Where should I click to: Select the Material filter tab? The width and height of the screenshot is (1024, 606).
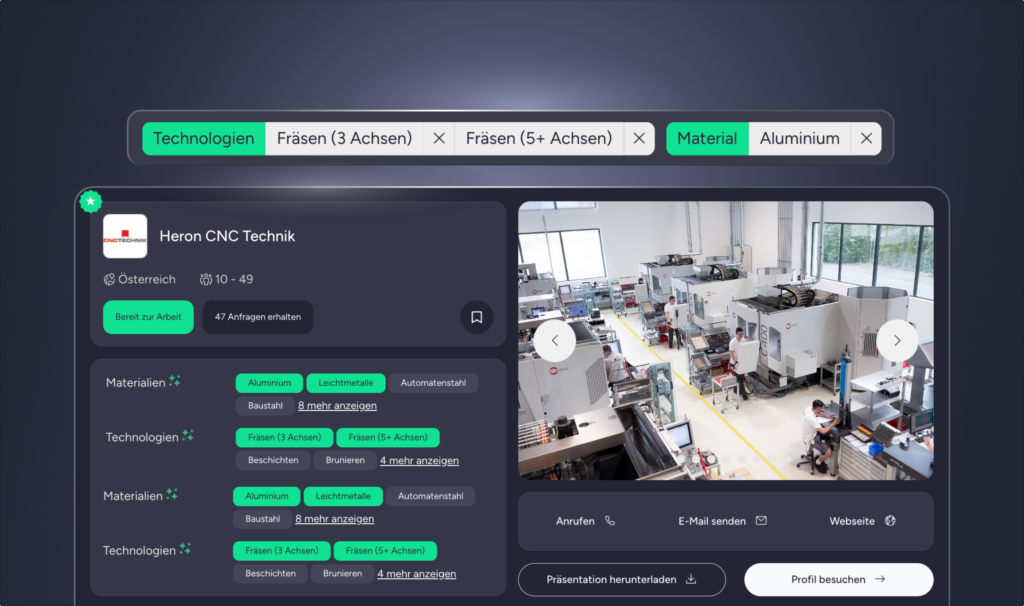click(707, 139)
